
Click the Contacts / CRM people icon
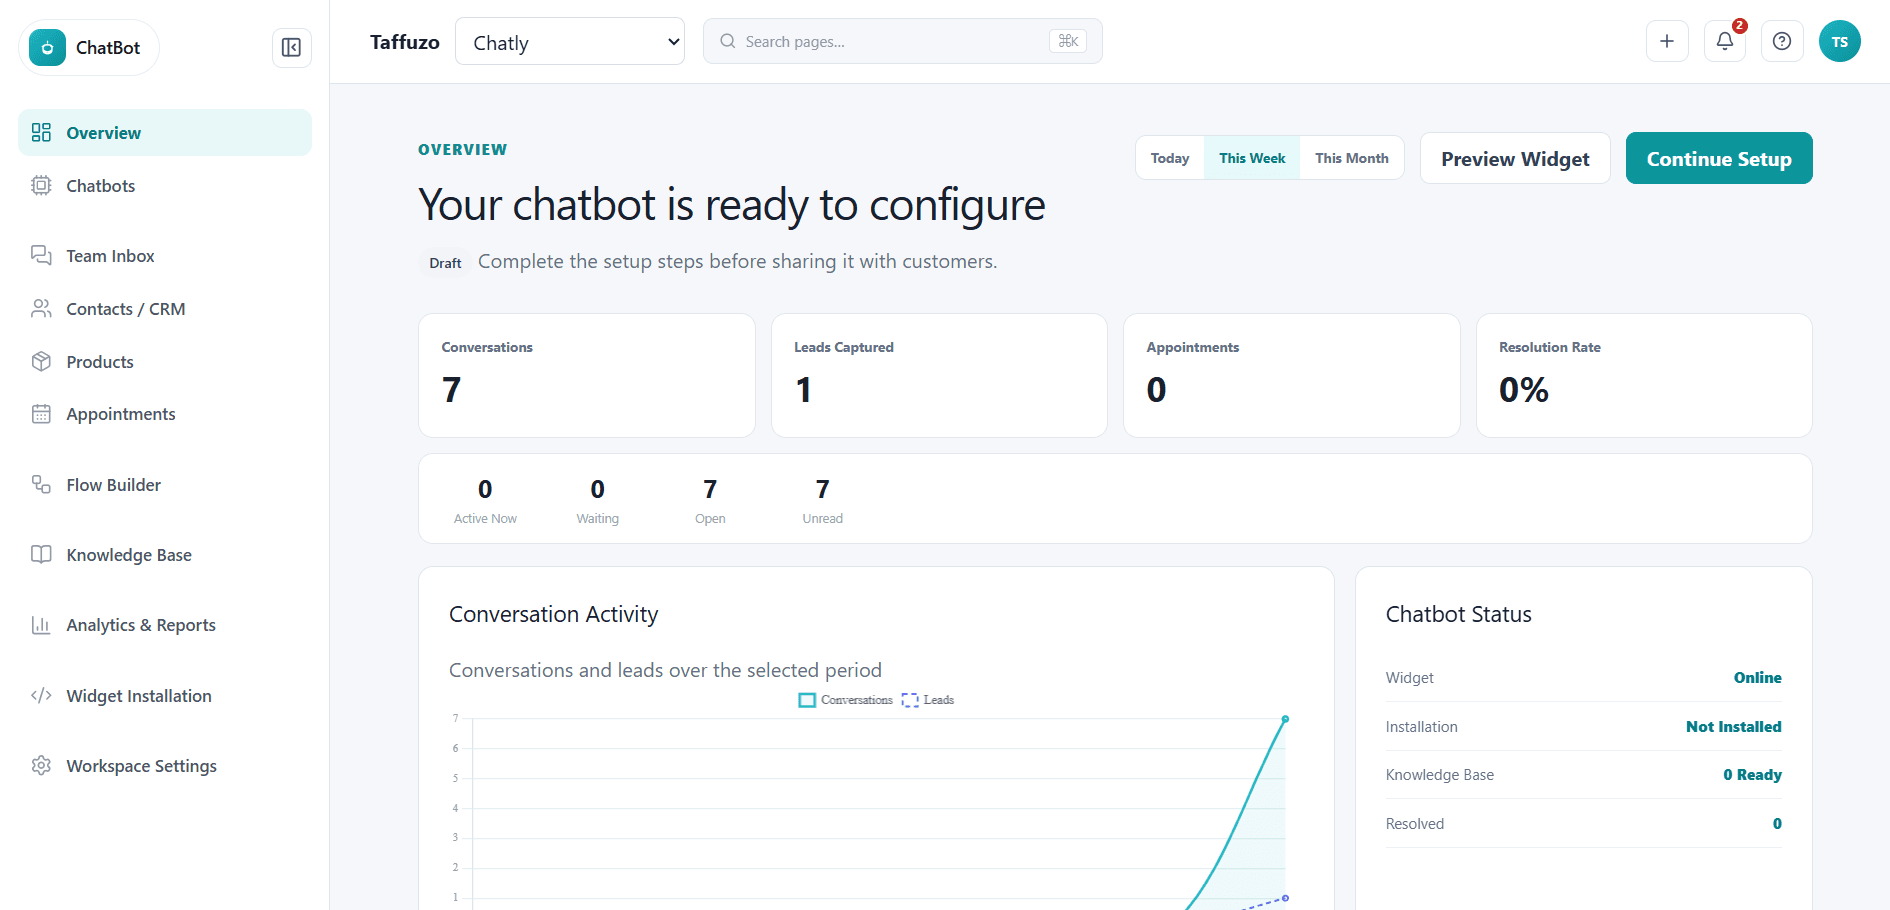[41, 308]
